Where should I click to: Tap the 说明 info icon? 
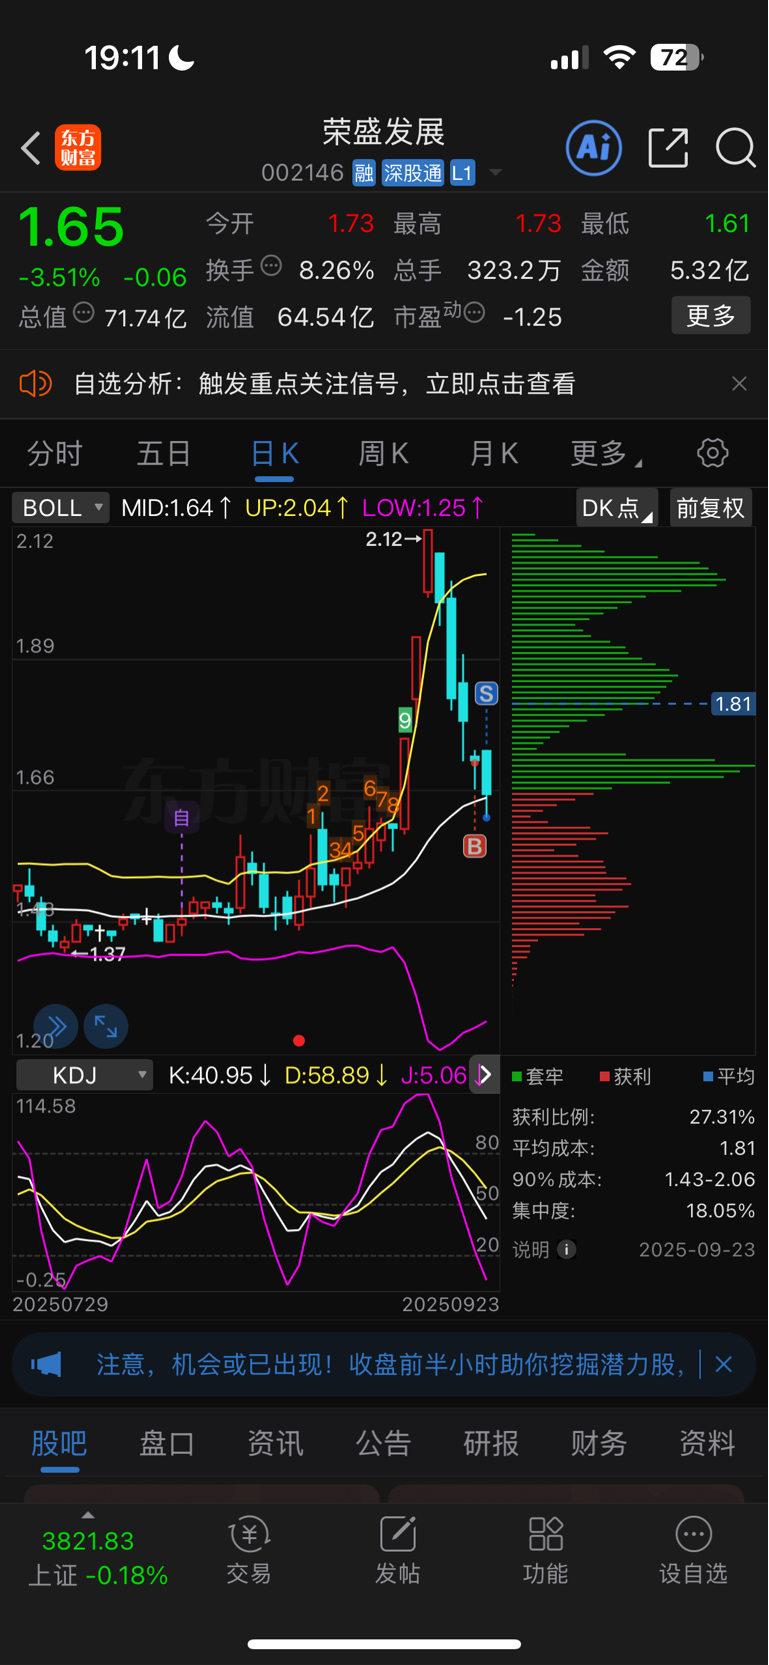click(x=567, y=1250)
